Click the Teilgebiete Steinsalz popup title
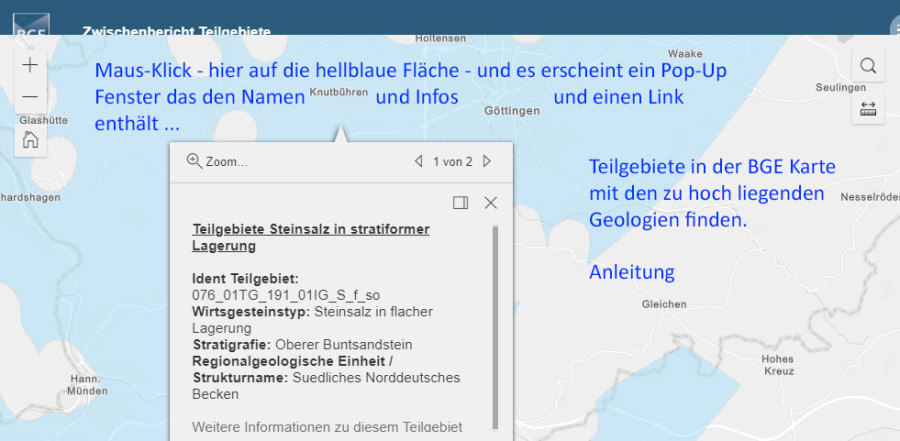 tap(310, 237)
